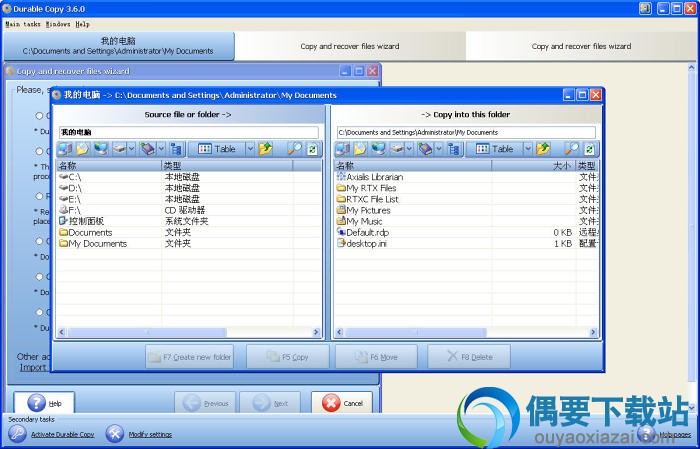Open My Computer in destination pane toolbar

343,149
